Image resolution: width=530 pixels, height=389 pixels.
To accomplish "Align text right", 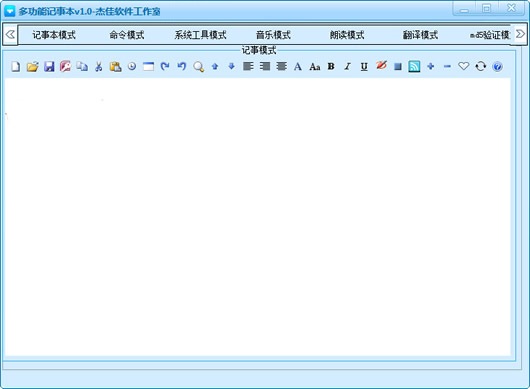I will (265, 66).
